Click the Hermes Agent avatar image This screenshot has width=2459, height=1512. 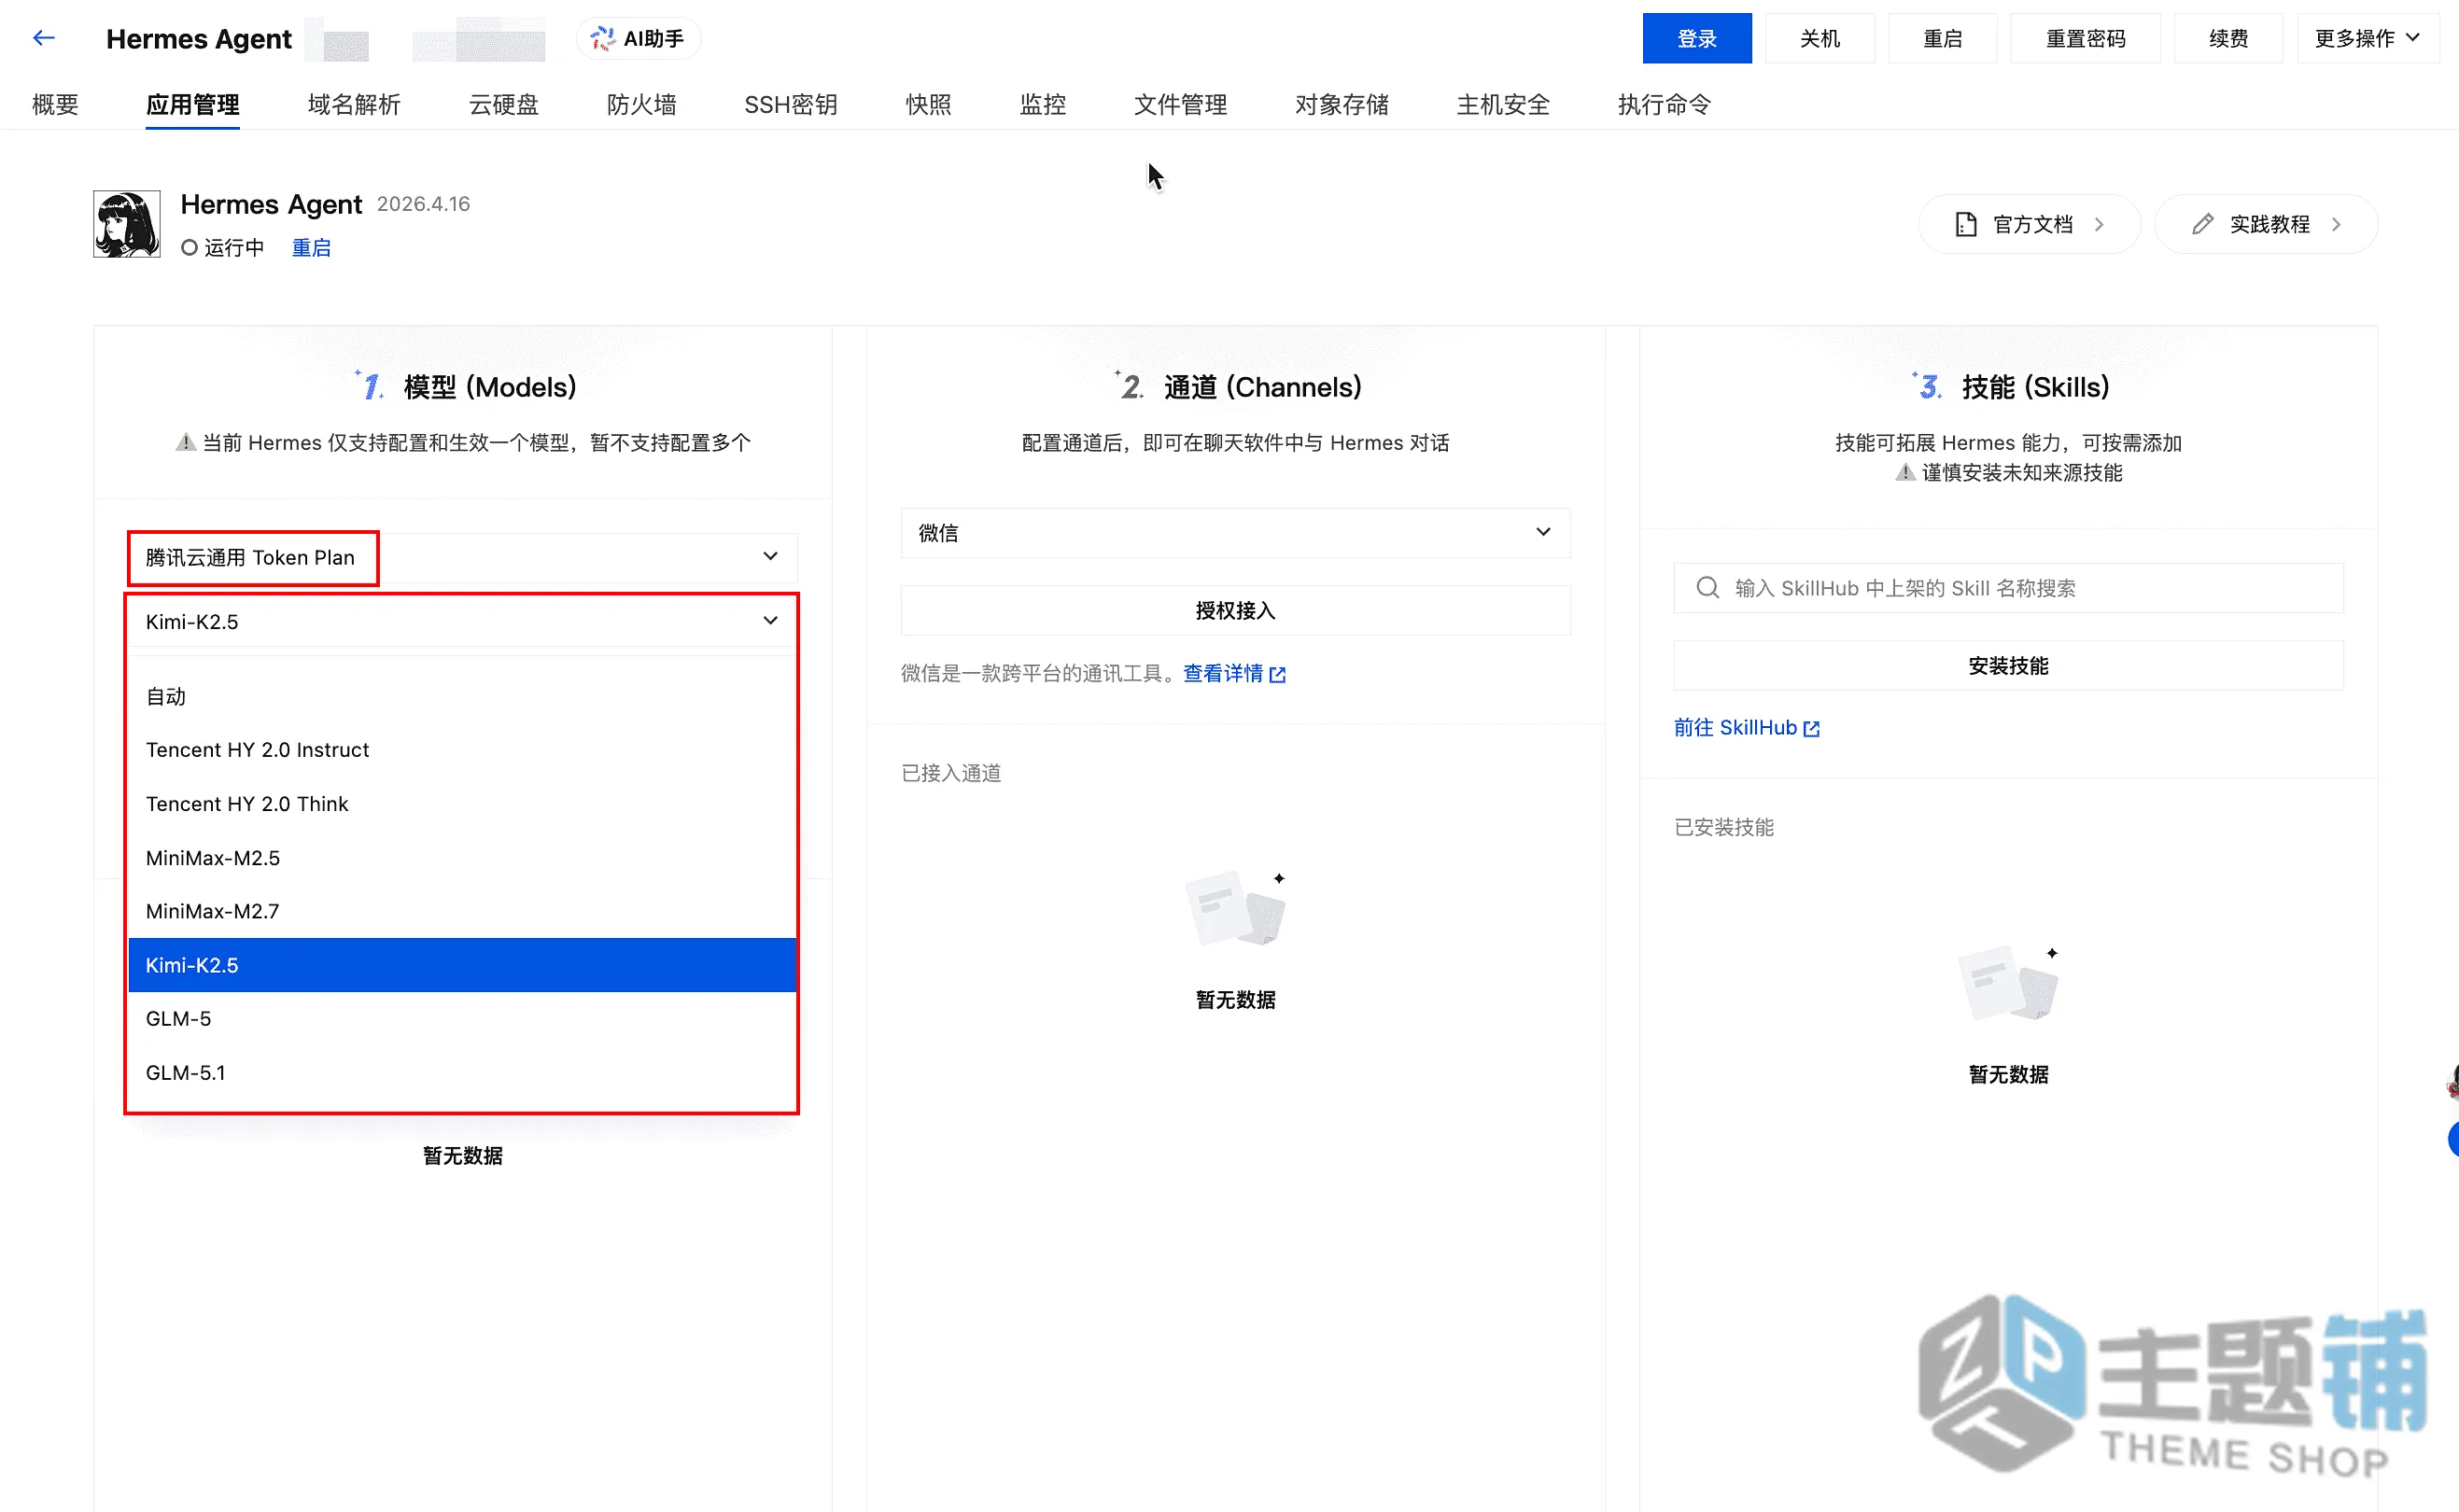coord(126,224)
